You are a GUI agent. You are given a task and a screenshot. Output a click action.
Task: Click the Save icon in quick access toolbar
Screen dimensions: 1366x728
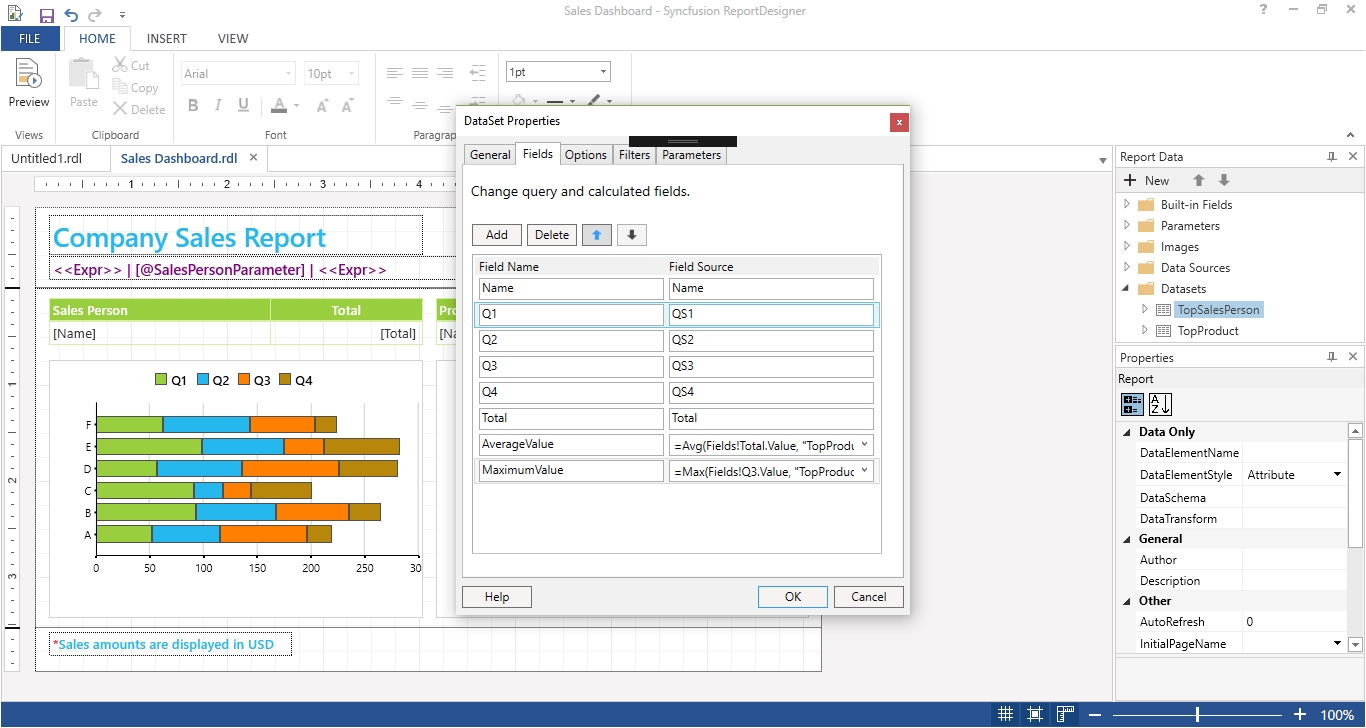[x=47, y=15]
